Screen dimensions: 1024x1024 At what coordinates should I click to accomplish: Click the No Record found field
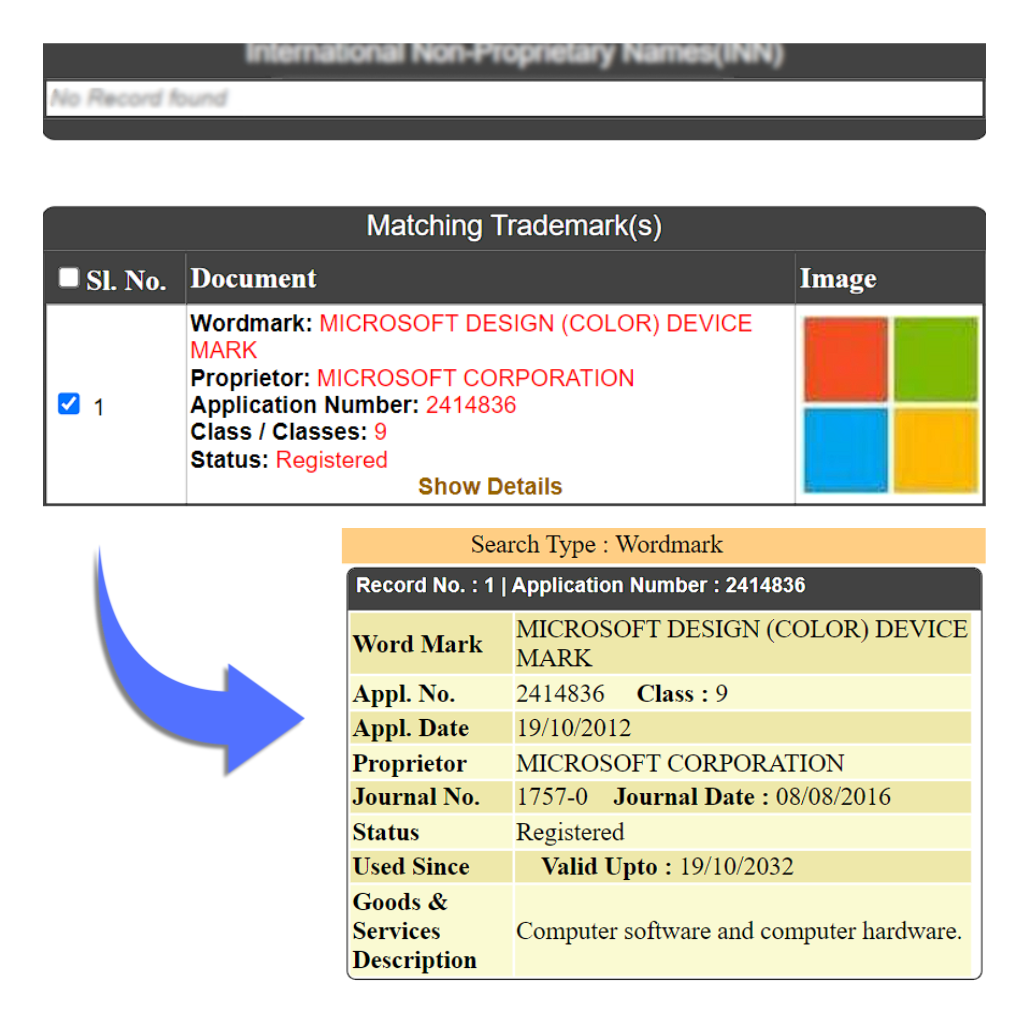513,98
